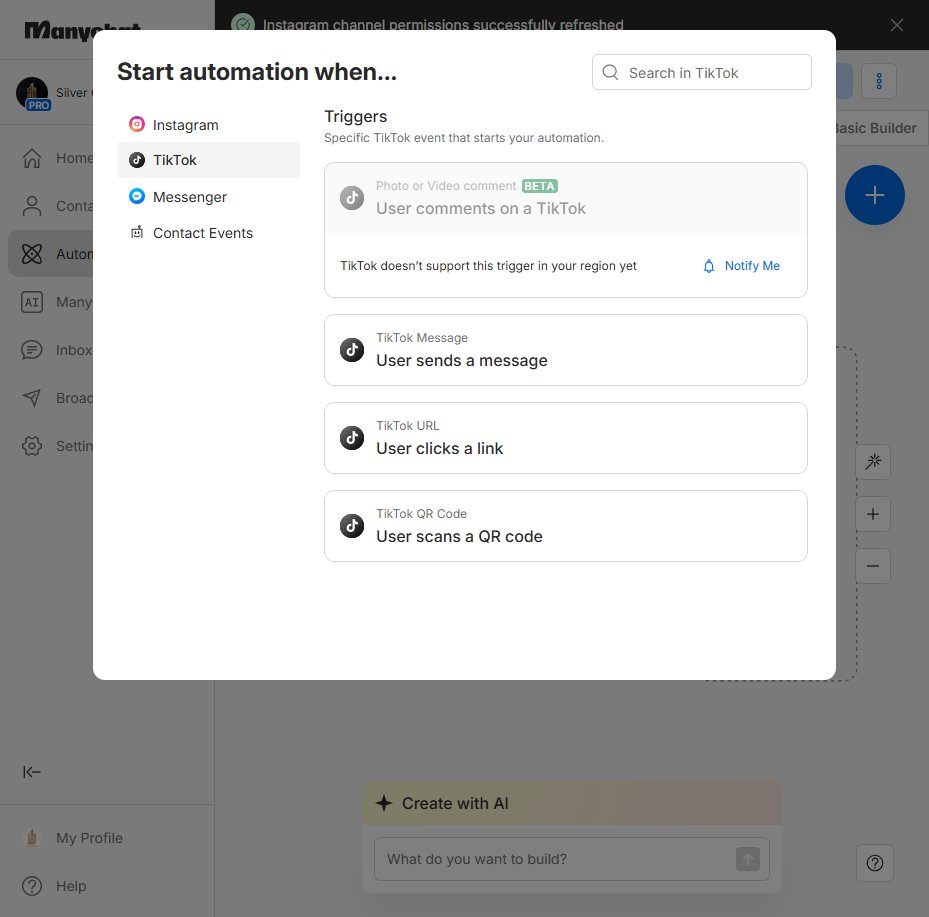Choose the User sends a message trigger
Screen dimensions: 929x917
(x=566, y=350)
